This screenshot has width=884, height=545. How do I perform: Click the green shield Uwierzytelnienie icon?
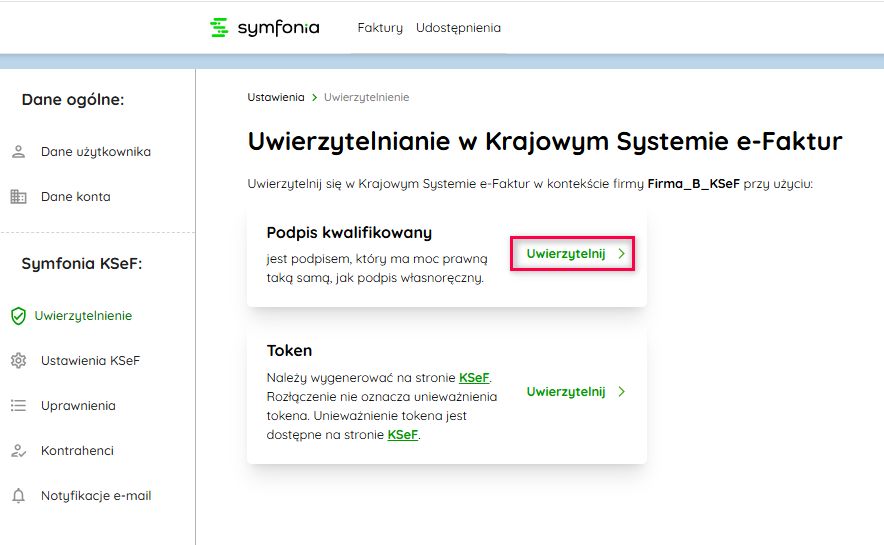18,316
